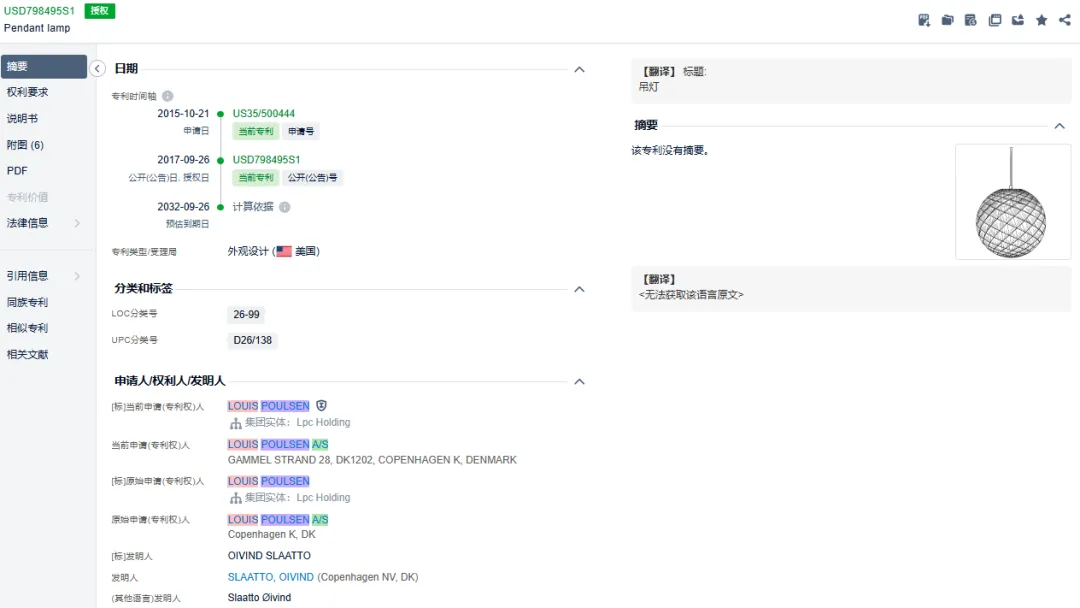Download the patent PDF via toolbar icon
Image resolution: width=1080 pixels, height=608 pixels.
point(924,20)
